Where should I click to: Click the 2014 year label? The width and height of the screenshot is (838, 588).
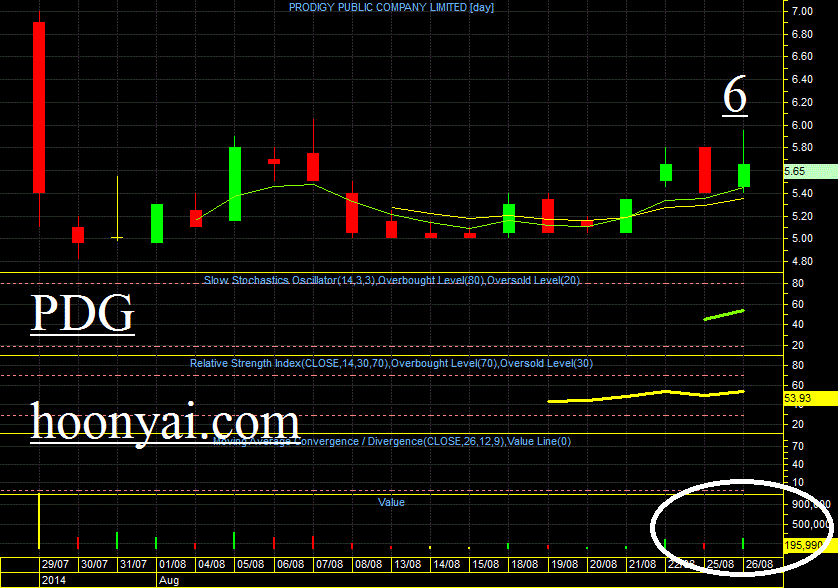click(53, 581)
